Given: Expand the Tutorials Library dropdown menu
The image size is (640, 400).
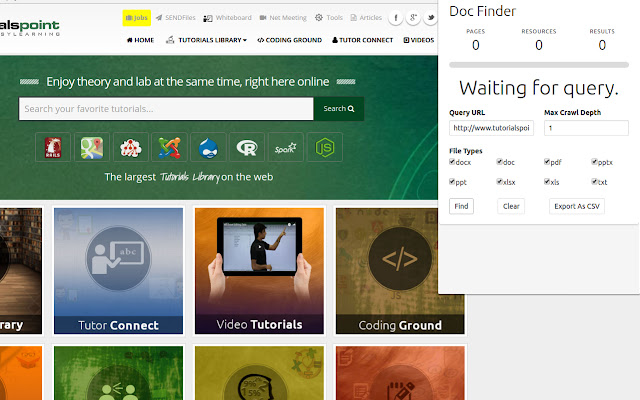Looking at the screenshot, I should tap(207, 40).
